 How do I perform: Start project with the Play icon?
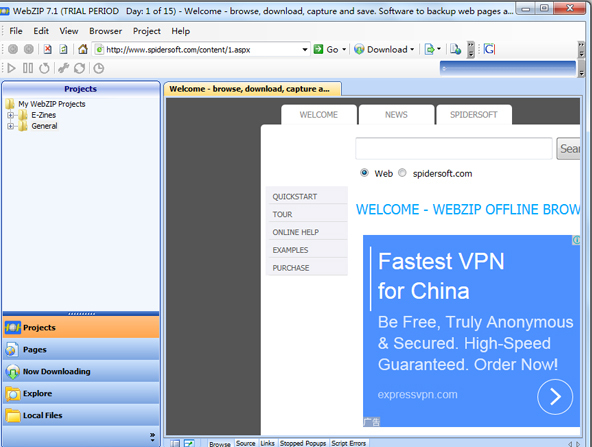(x=11, y=68)
